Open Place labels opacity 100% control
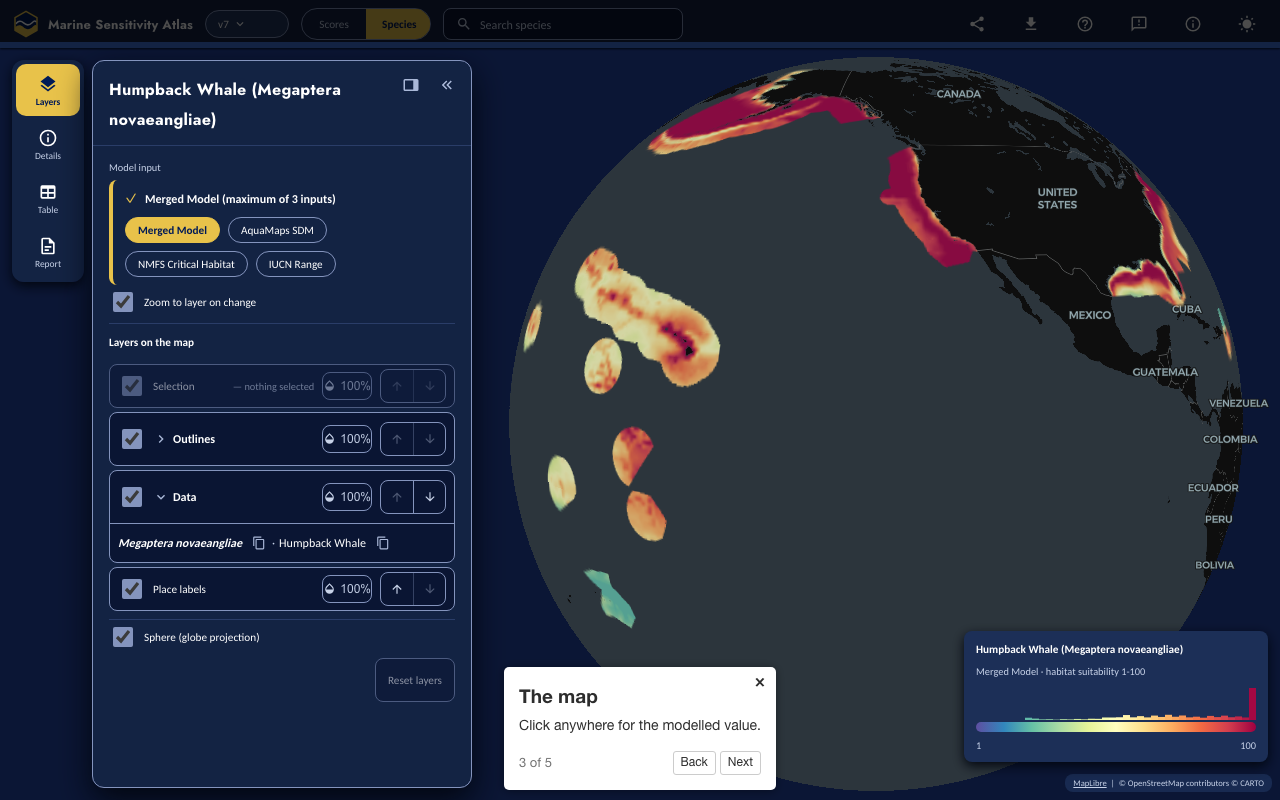Screen dimensions: 1280x800 (347, 589)
